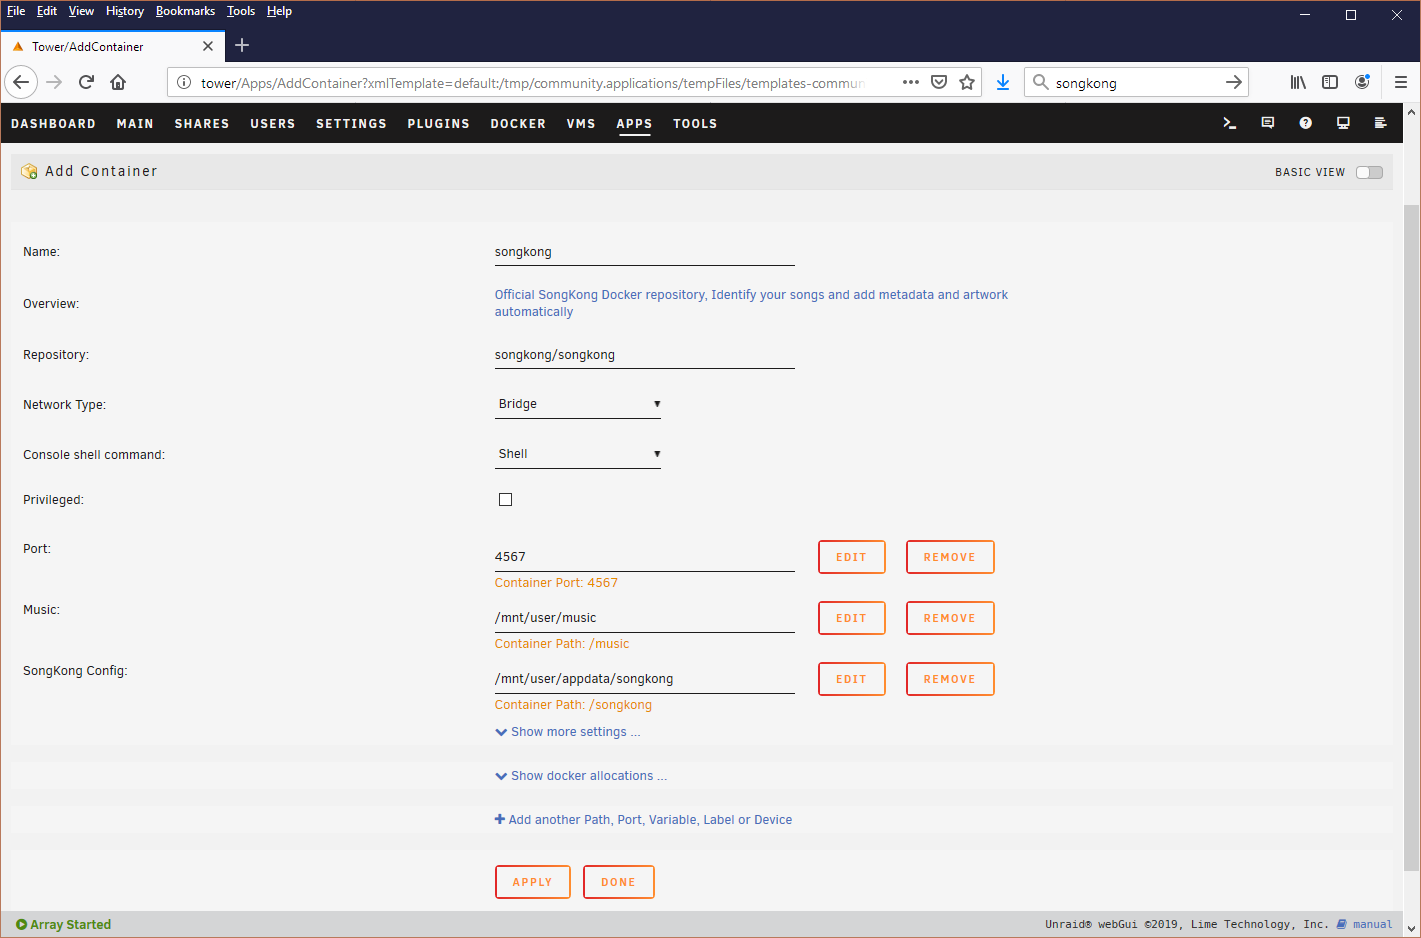Open the Shares tab
This screenshot has width=1421, height=938.
pos(202,124)
